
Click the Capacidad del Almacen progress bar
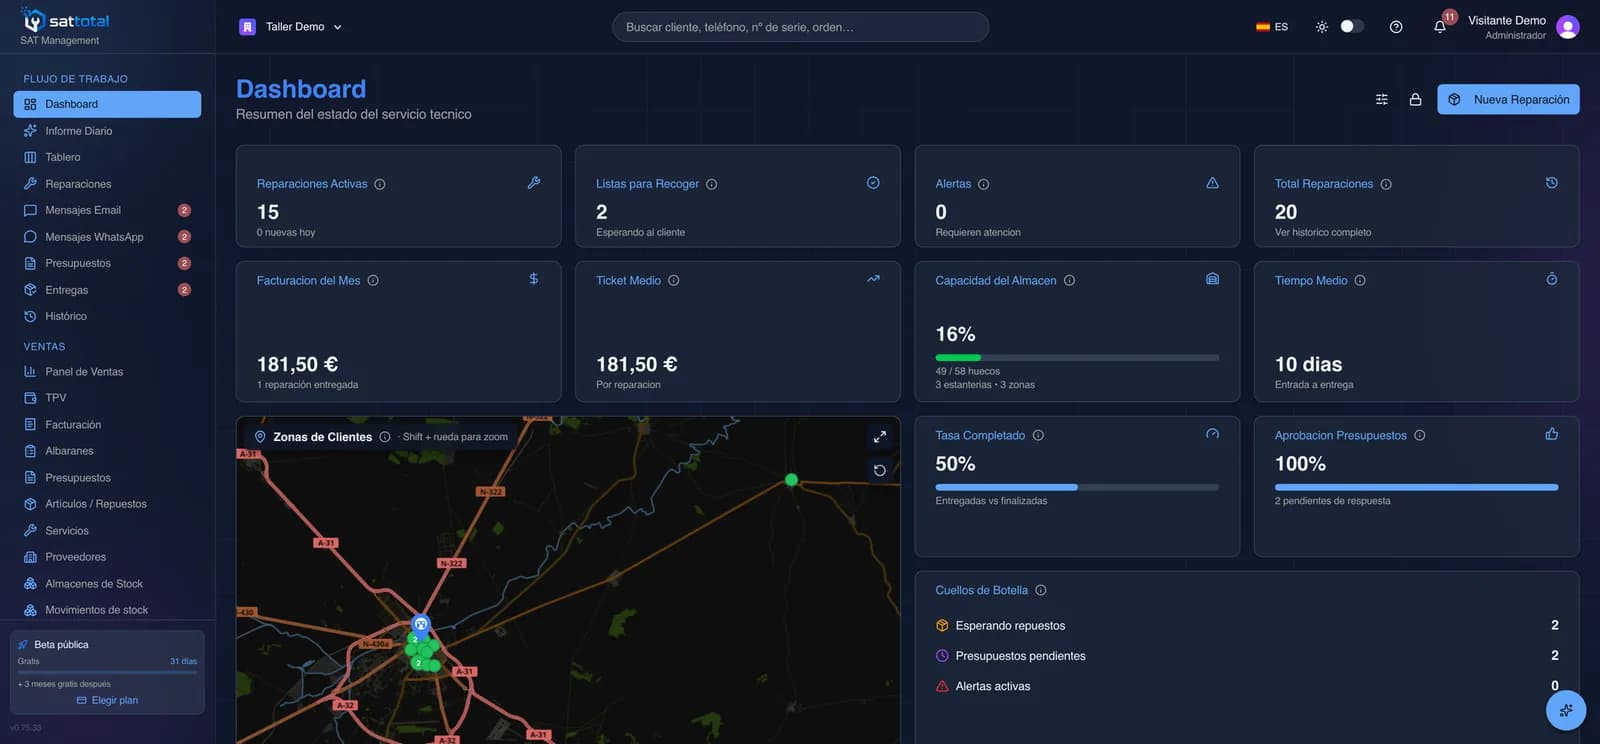coord(1077,357)
